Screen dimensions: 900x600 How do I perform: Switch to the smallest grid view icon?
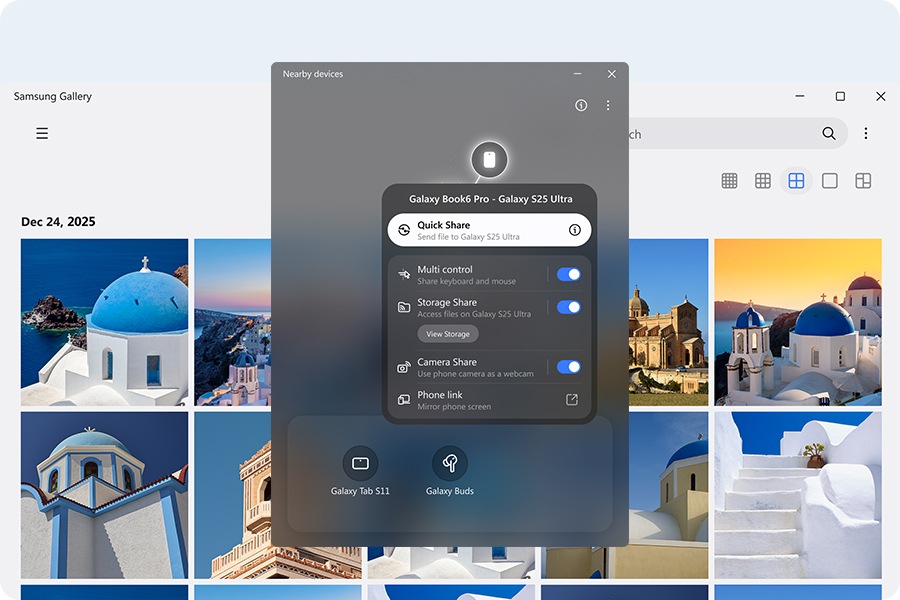(x=730, y=181)
